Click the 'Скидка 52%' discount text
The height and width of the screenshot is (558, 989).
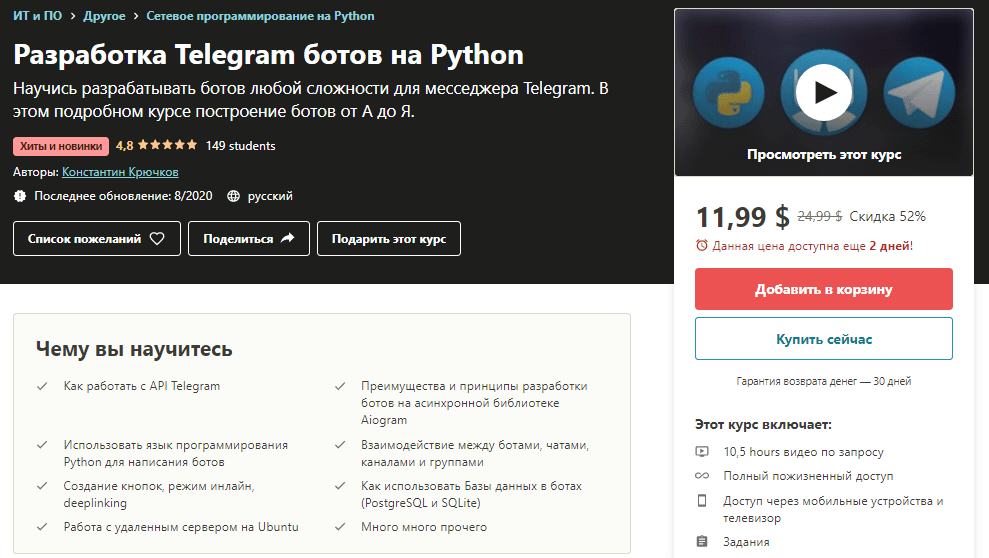887,216
